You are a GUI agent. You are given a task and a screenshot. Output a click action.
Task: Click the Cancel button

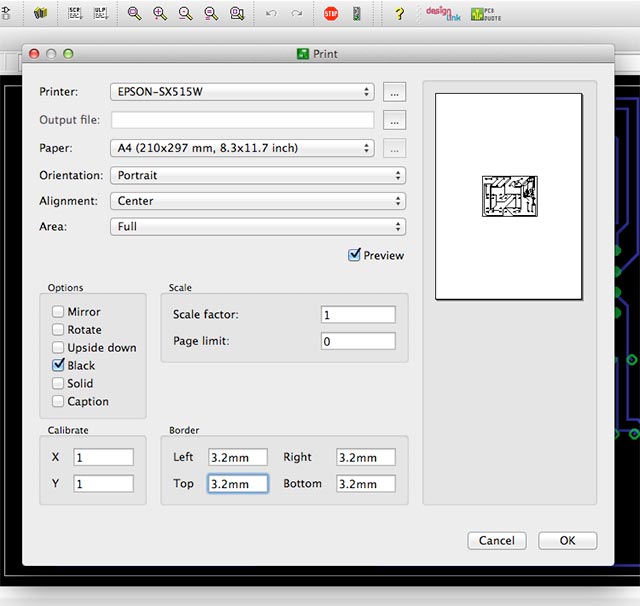point(497,540)
